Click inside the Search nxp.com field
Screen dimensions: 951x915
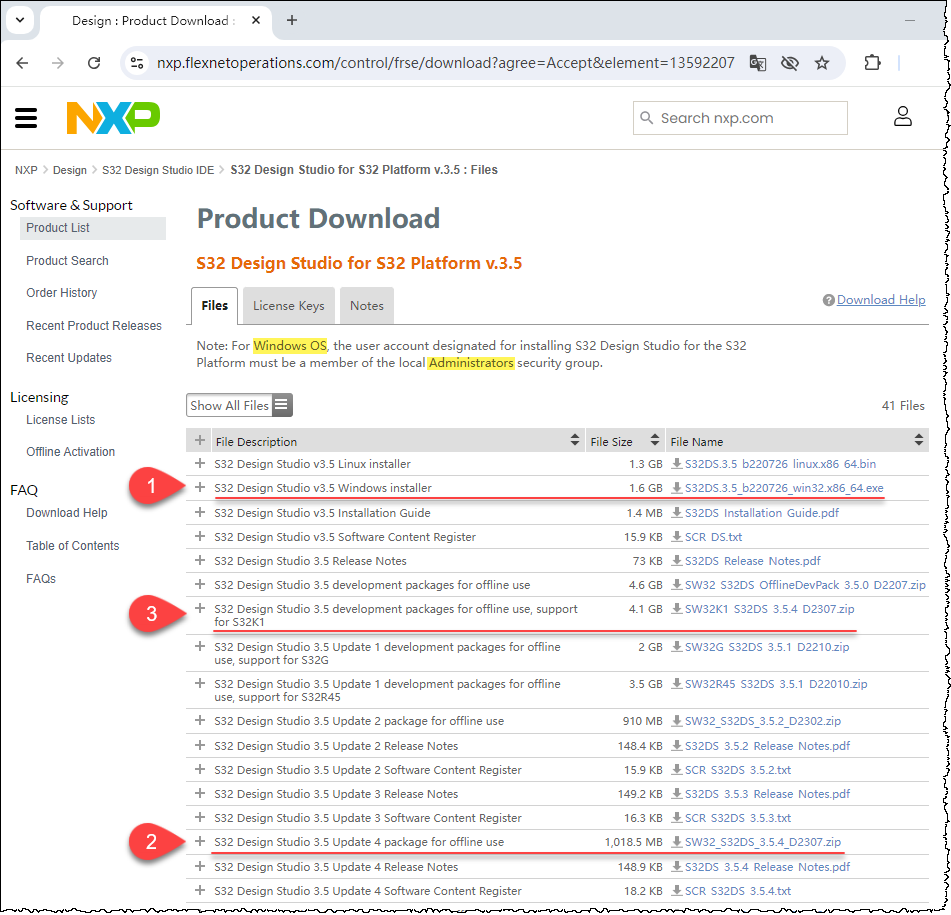tap(740, 117)
